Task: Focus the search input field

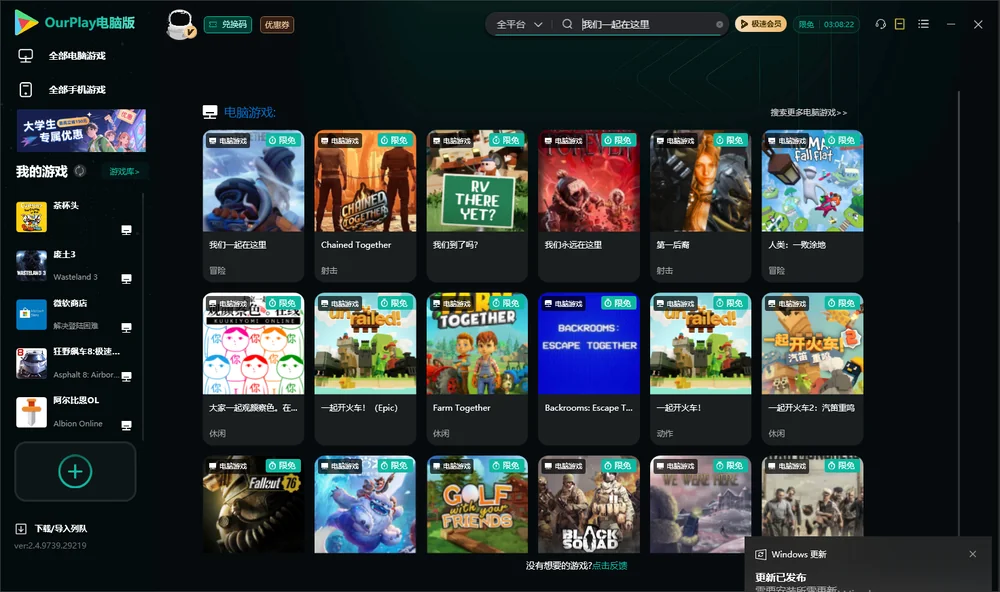Action: tap(646, 24)
